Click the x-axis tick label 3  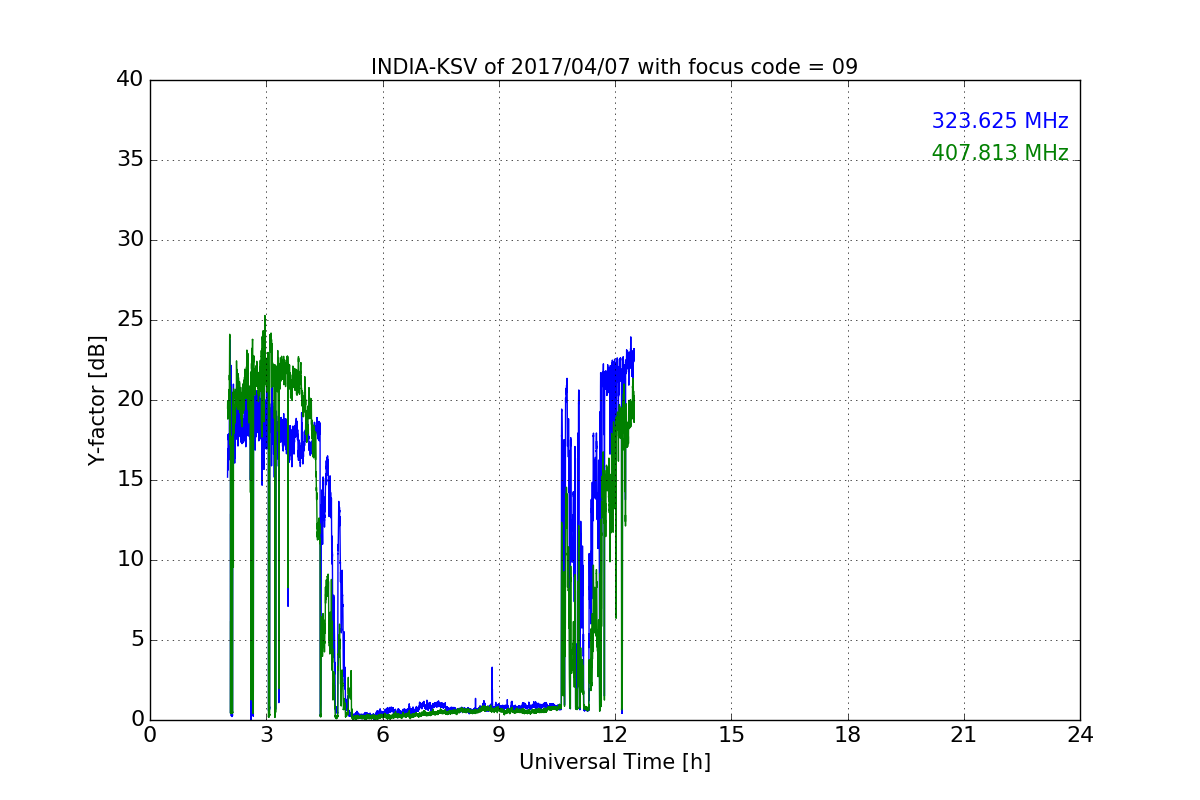(266, 735)
